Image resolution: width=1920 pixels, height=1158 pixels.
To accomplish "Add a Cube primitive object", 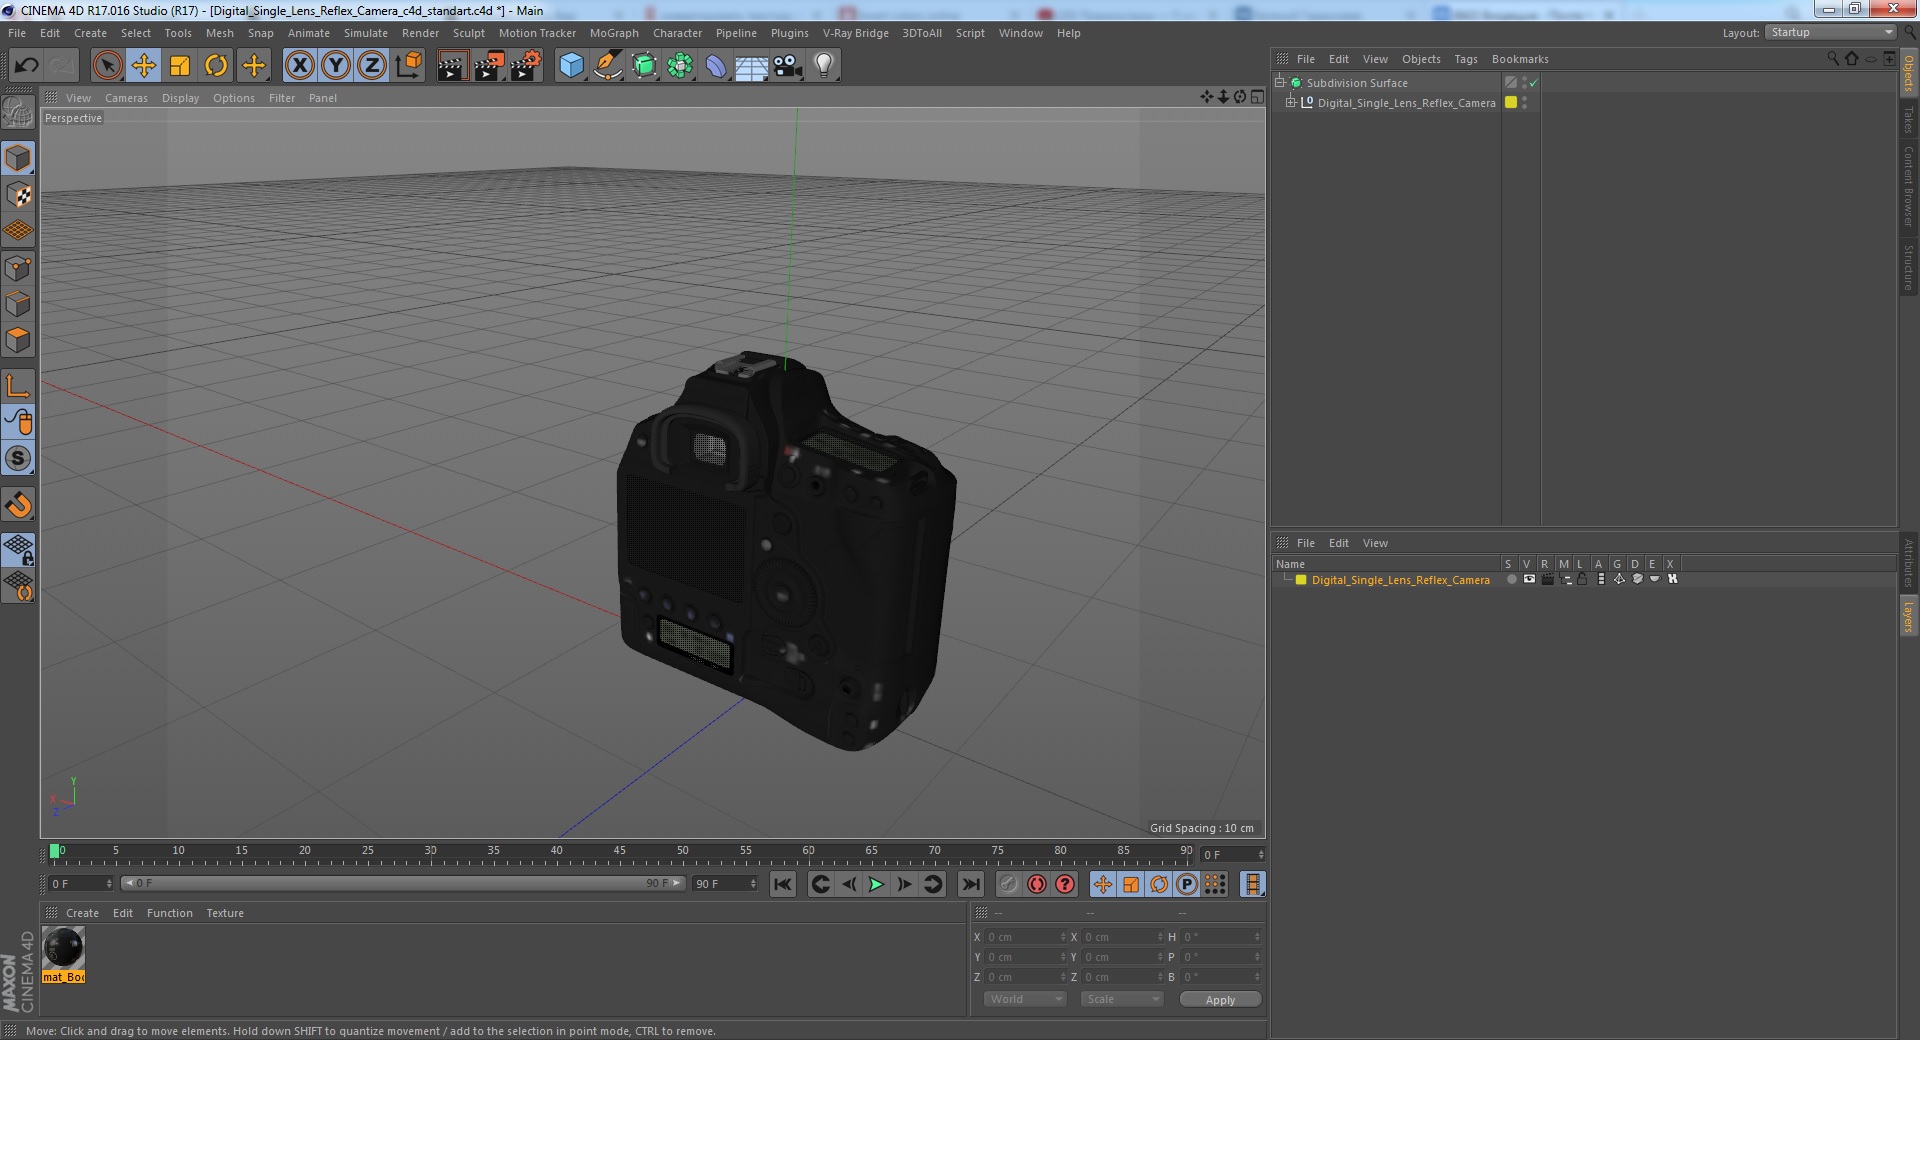I will point(571,66).
